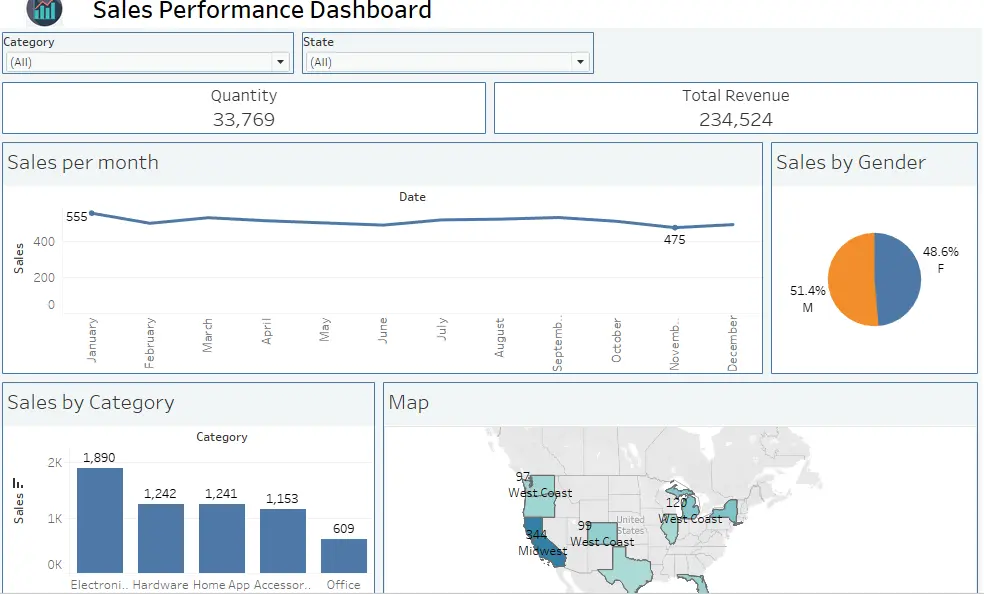Click the 51.4% M pie label

(x=808, y=299)
